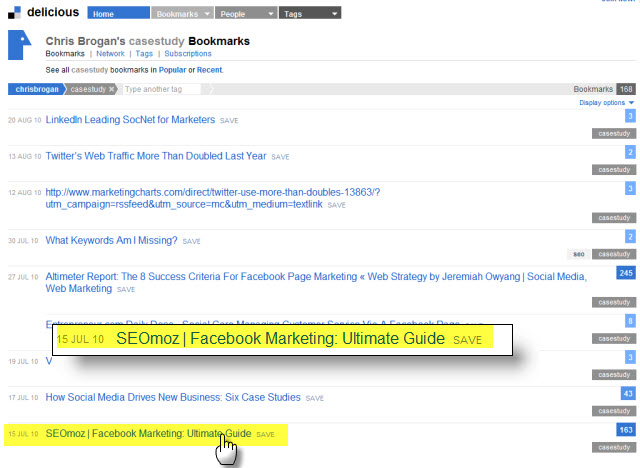Click the 43 saves count badge
Screen dimensions: 640x468
tap(629, 394)
